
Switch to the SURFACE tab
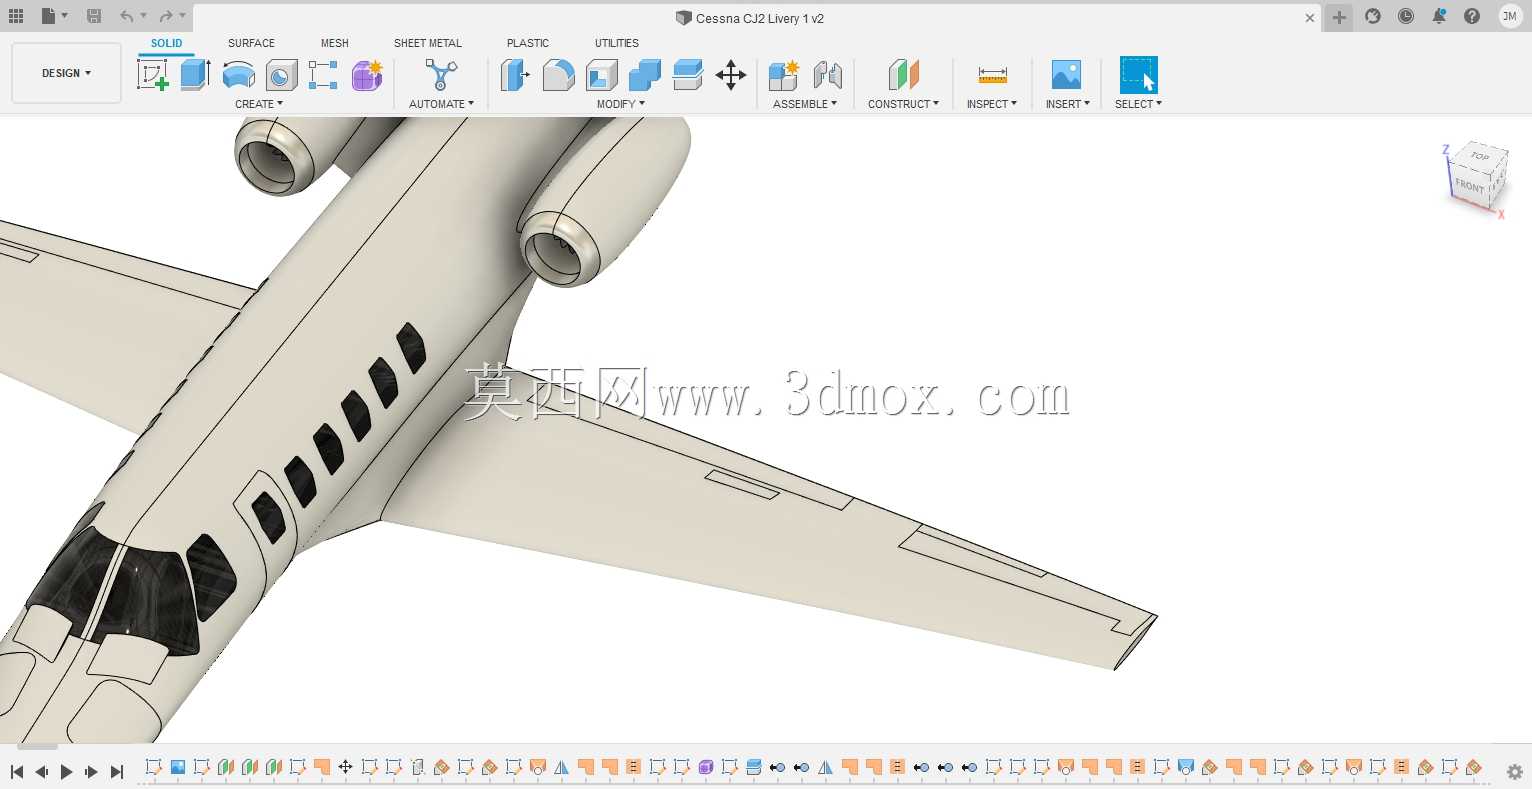click(251, 43)
